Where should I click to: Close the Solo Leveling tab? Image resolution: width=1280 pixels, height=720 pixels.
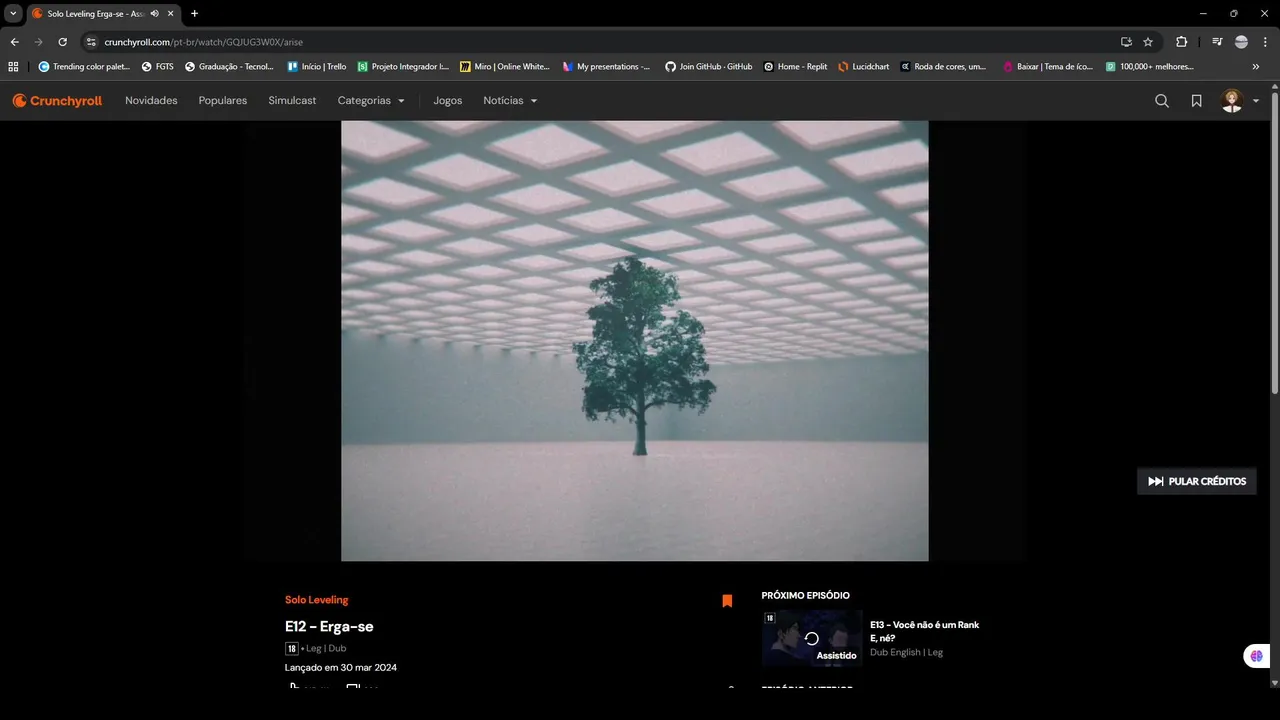click(x=171, y=13)
